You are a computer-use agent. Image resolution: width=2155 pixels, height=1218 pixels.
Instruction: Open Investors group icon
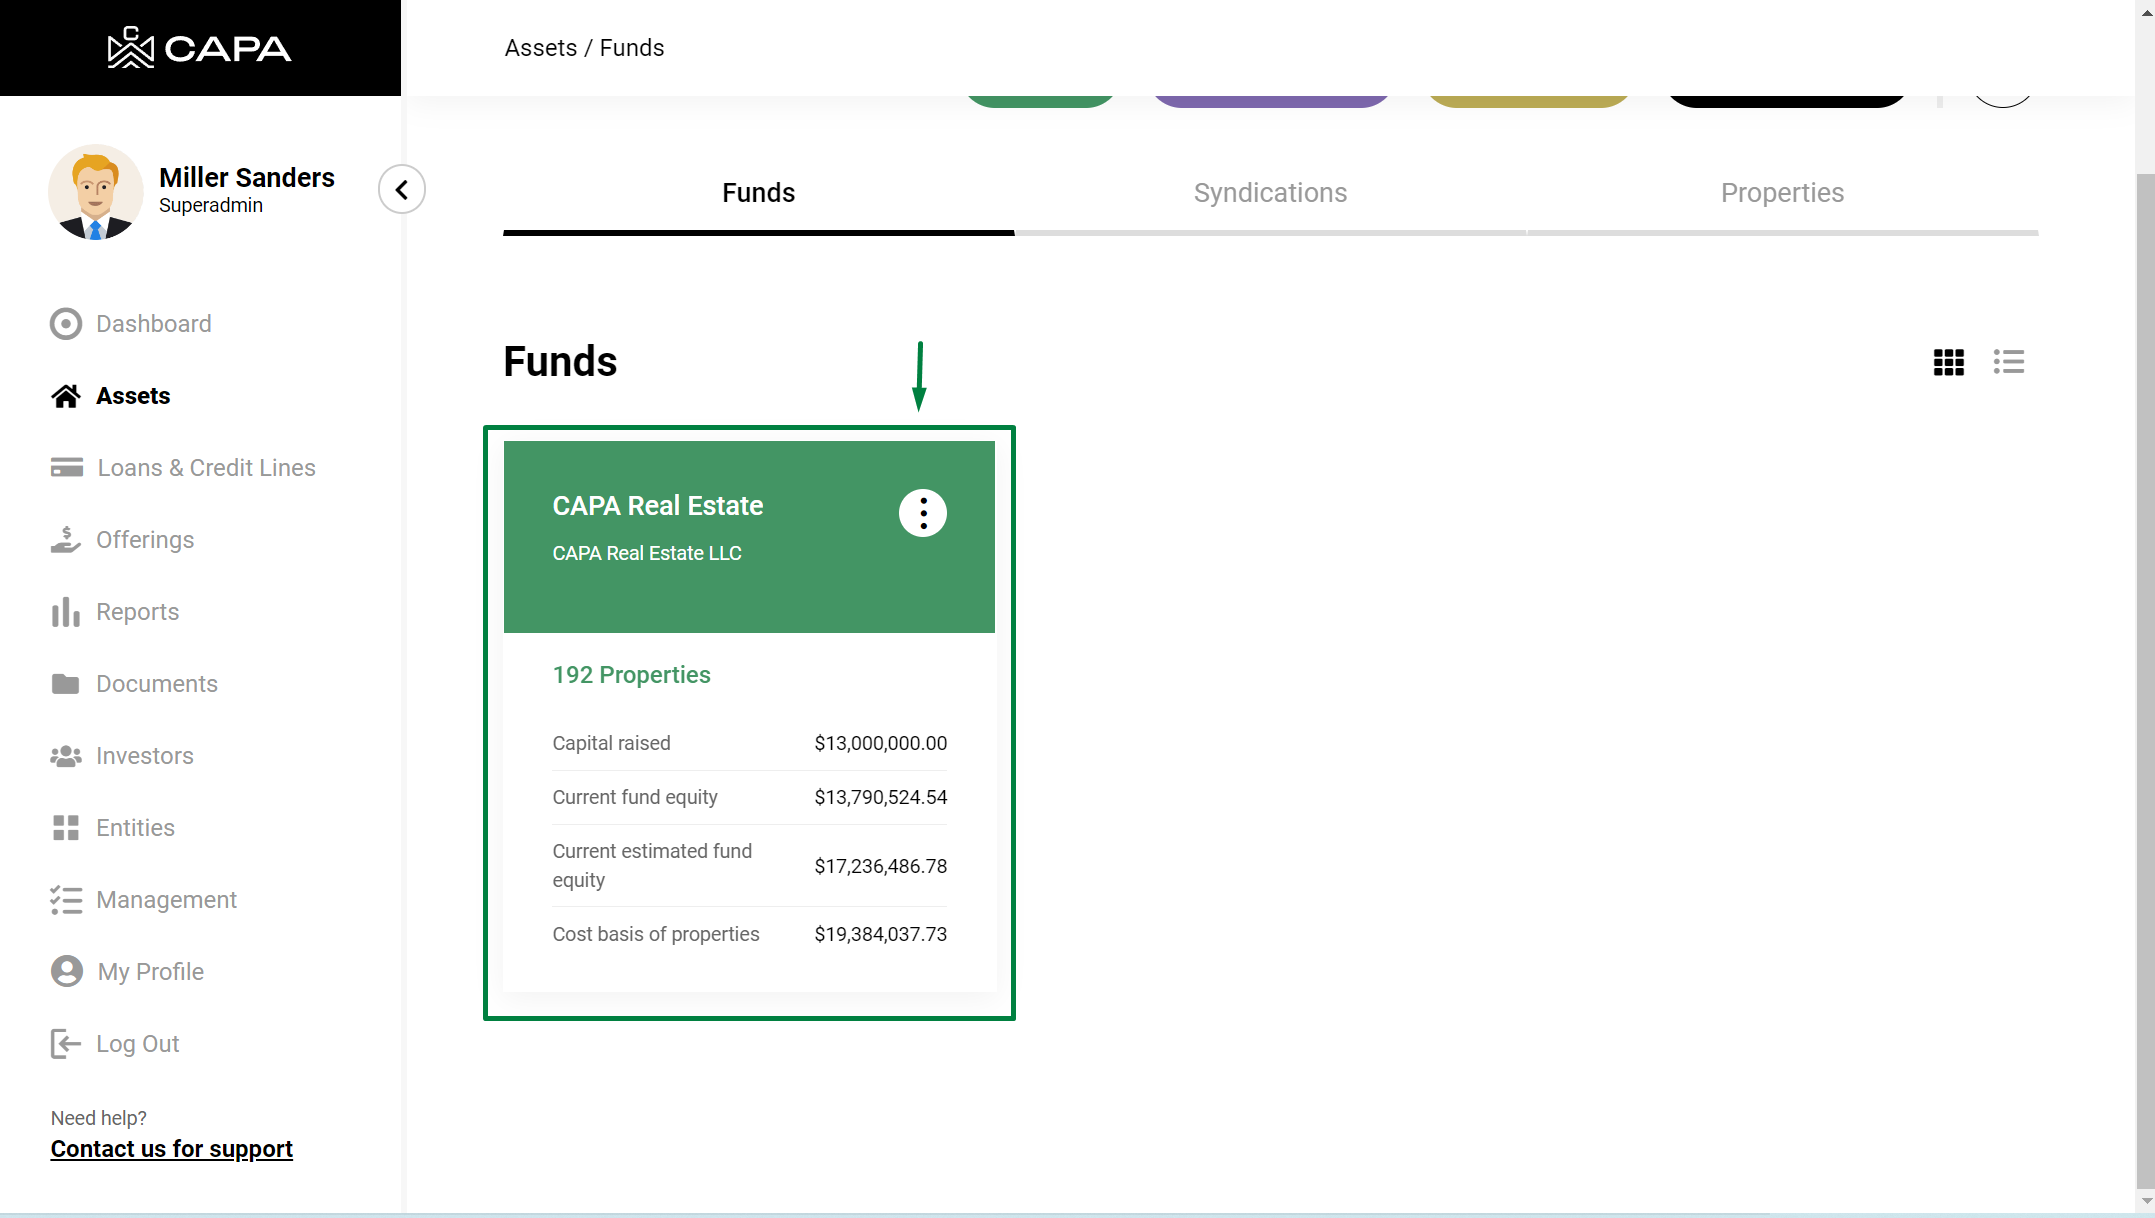point(66,756)
